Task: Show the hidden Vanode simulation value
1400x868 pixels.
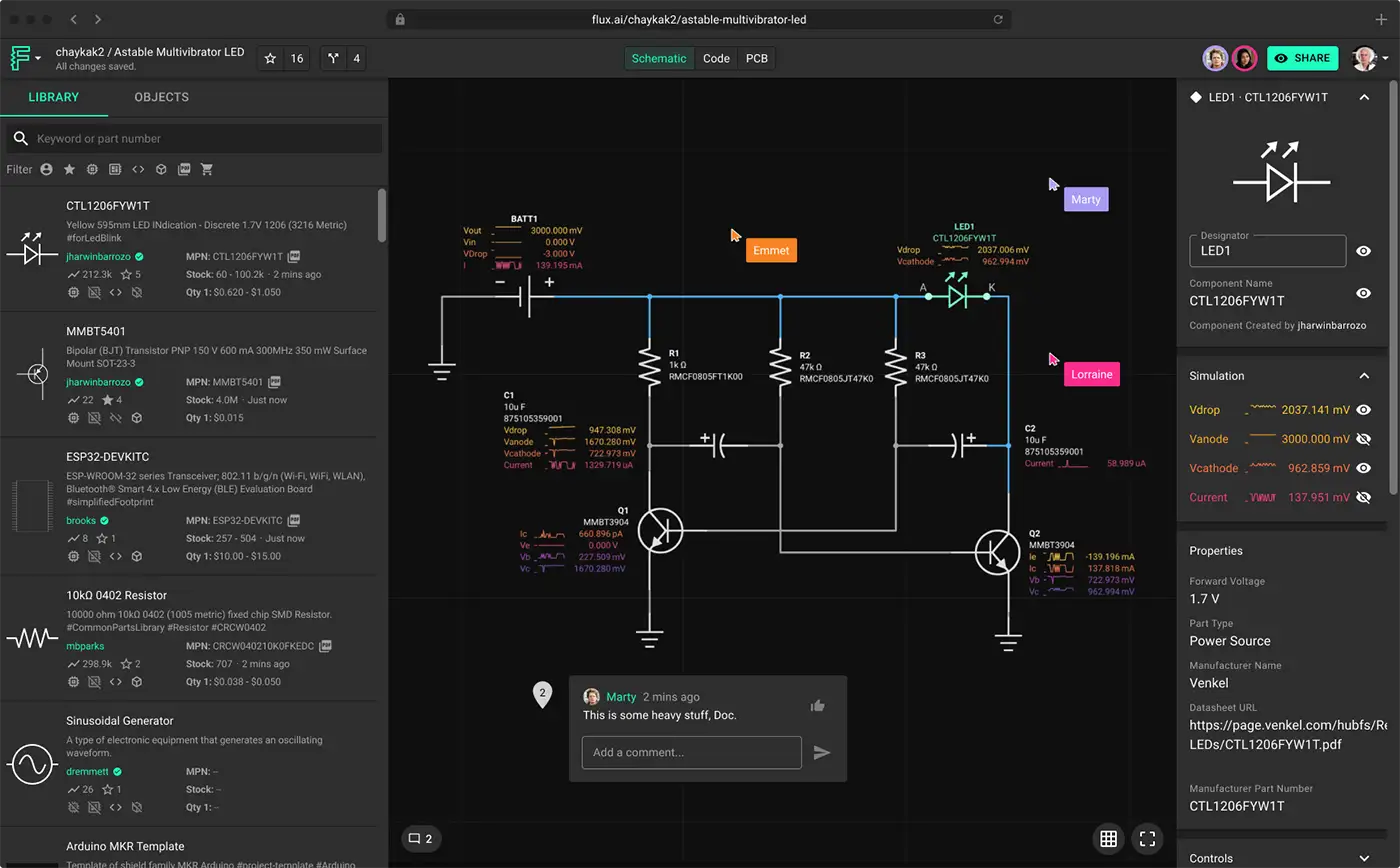Action: [x=1364, y=438]
